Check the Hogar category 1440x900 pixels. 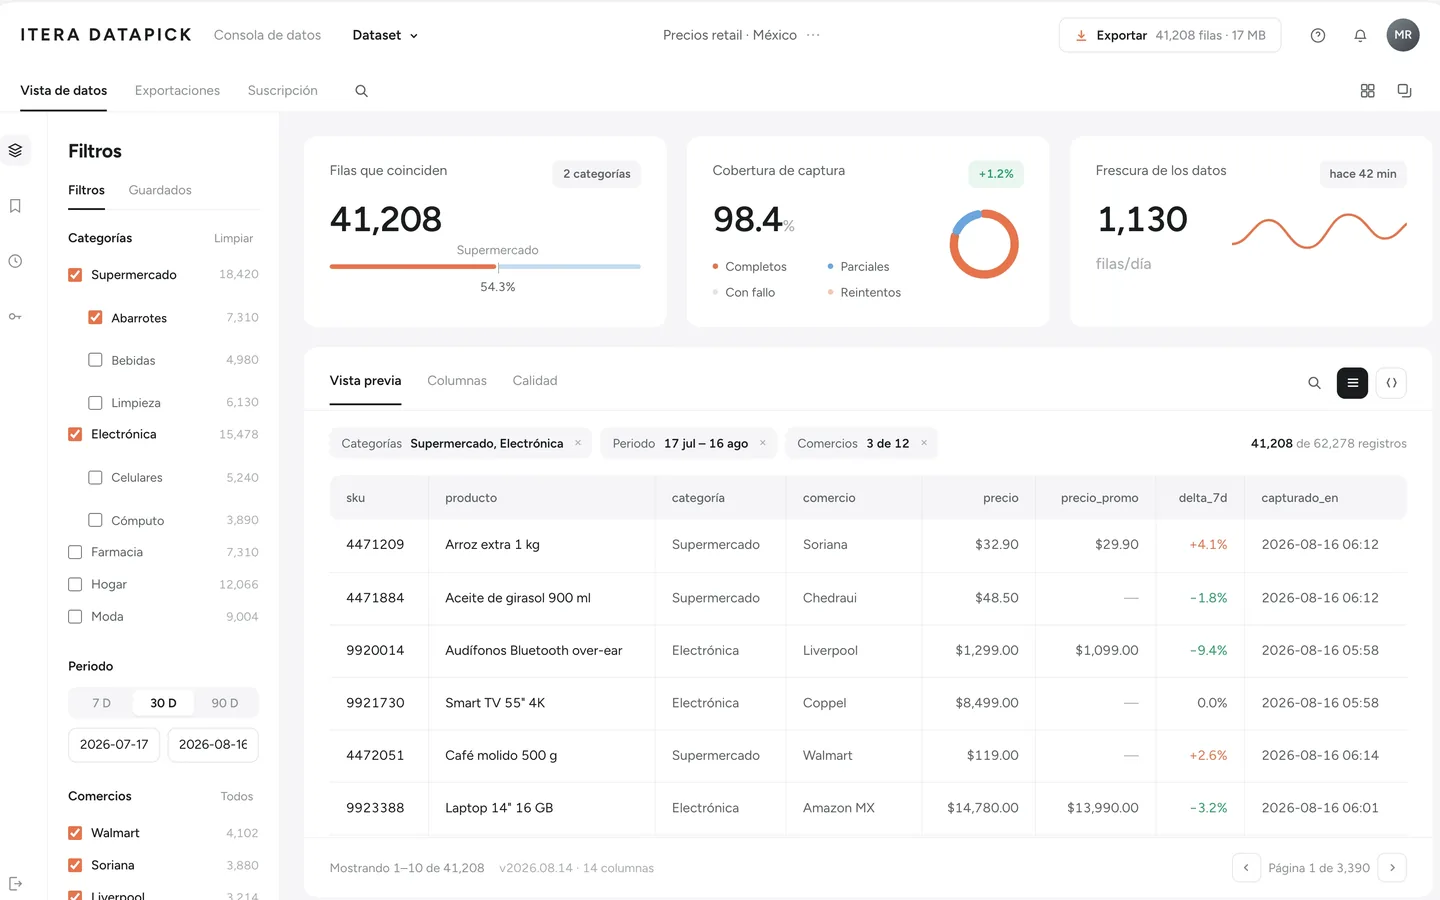[75, 584]
